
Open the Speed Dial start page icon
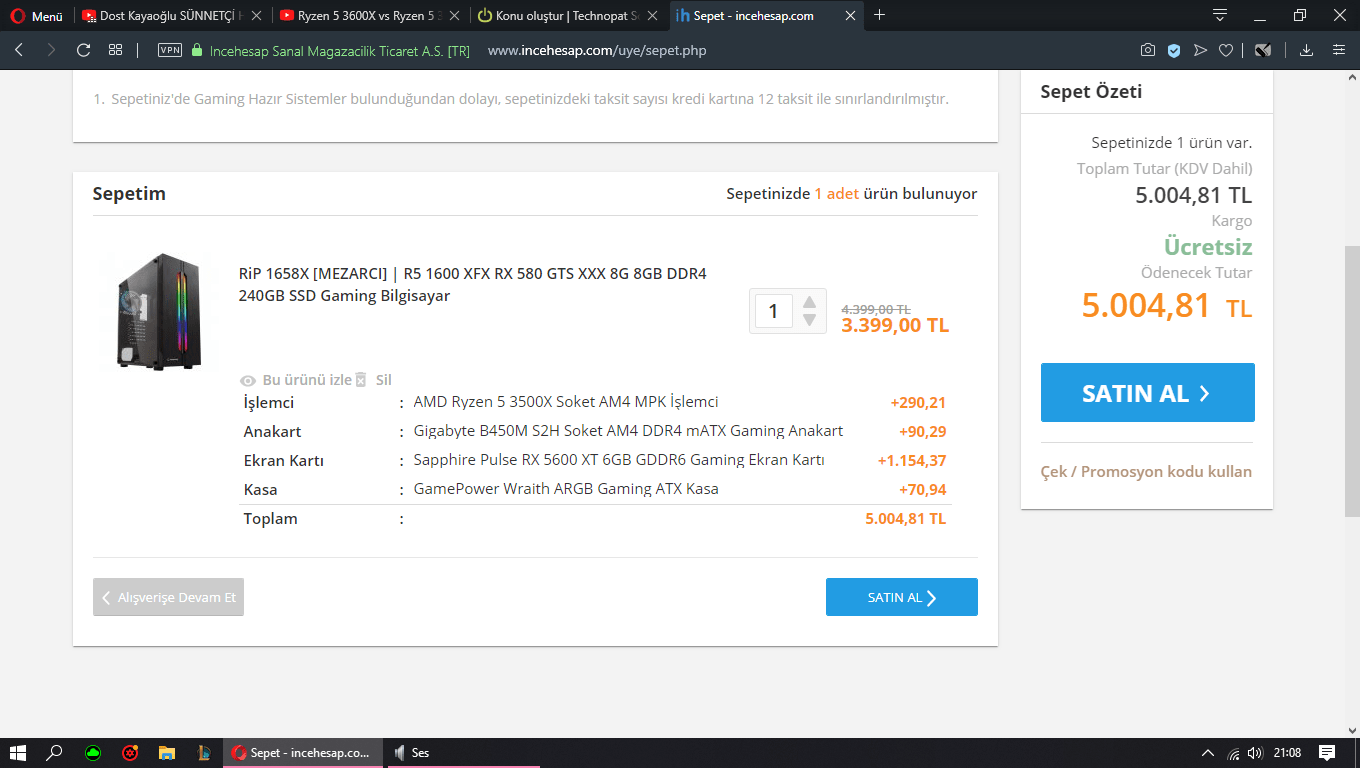coord(116,50)
